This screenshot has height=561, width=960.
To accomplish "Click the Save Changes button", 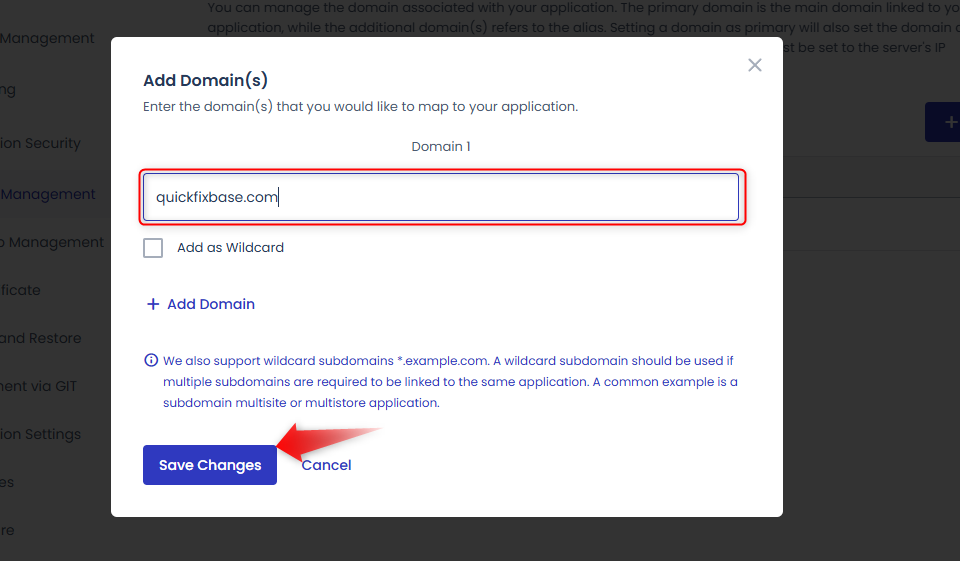I will [210, 465].
